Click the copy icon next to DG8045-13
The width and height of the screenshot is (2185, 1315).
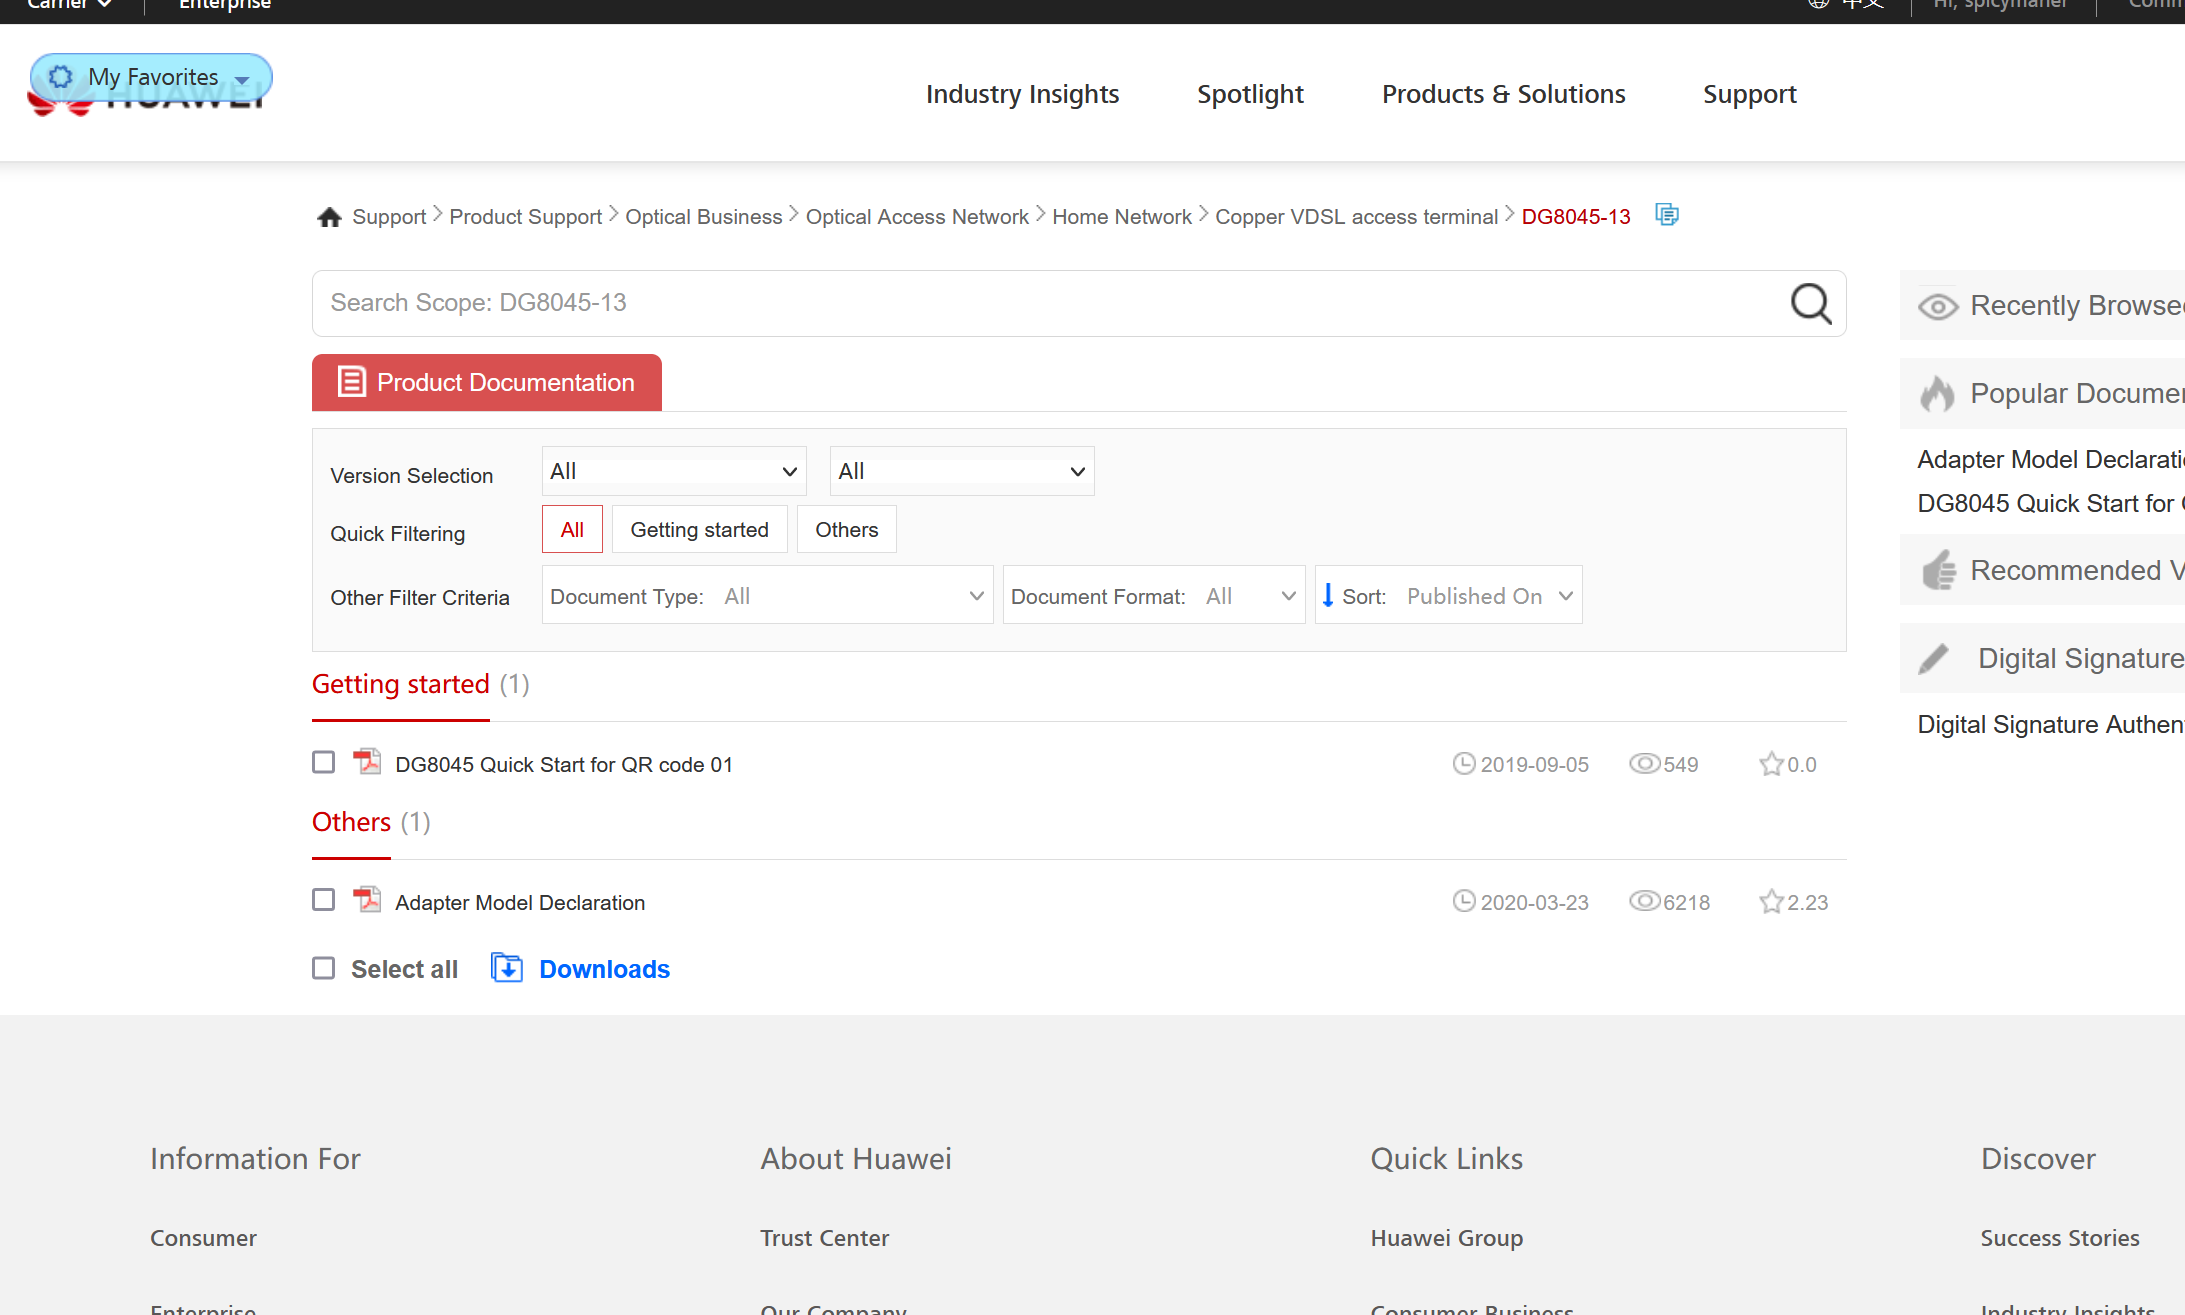tap(1667, 215)
